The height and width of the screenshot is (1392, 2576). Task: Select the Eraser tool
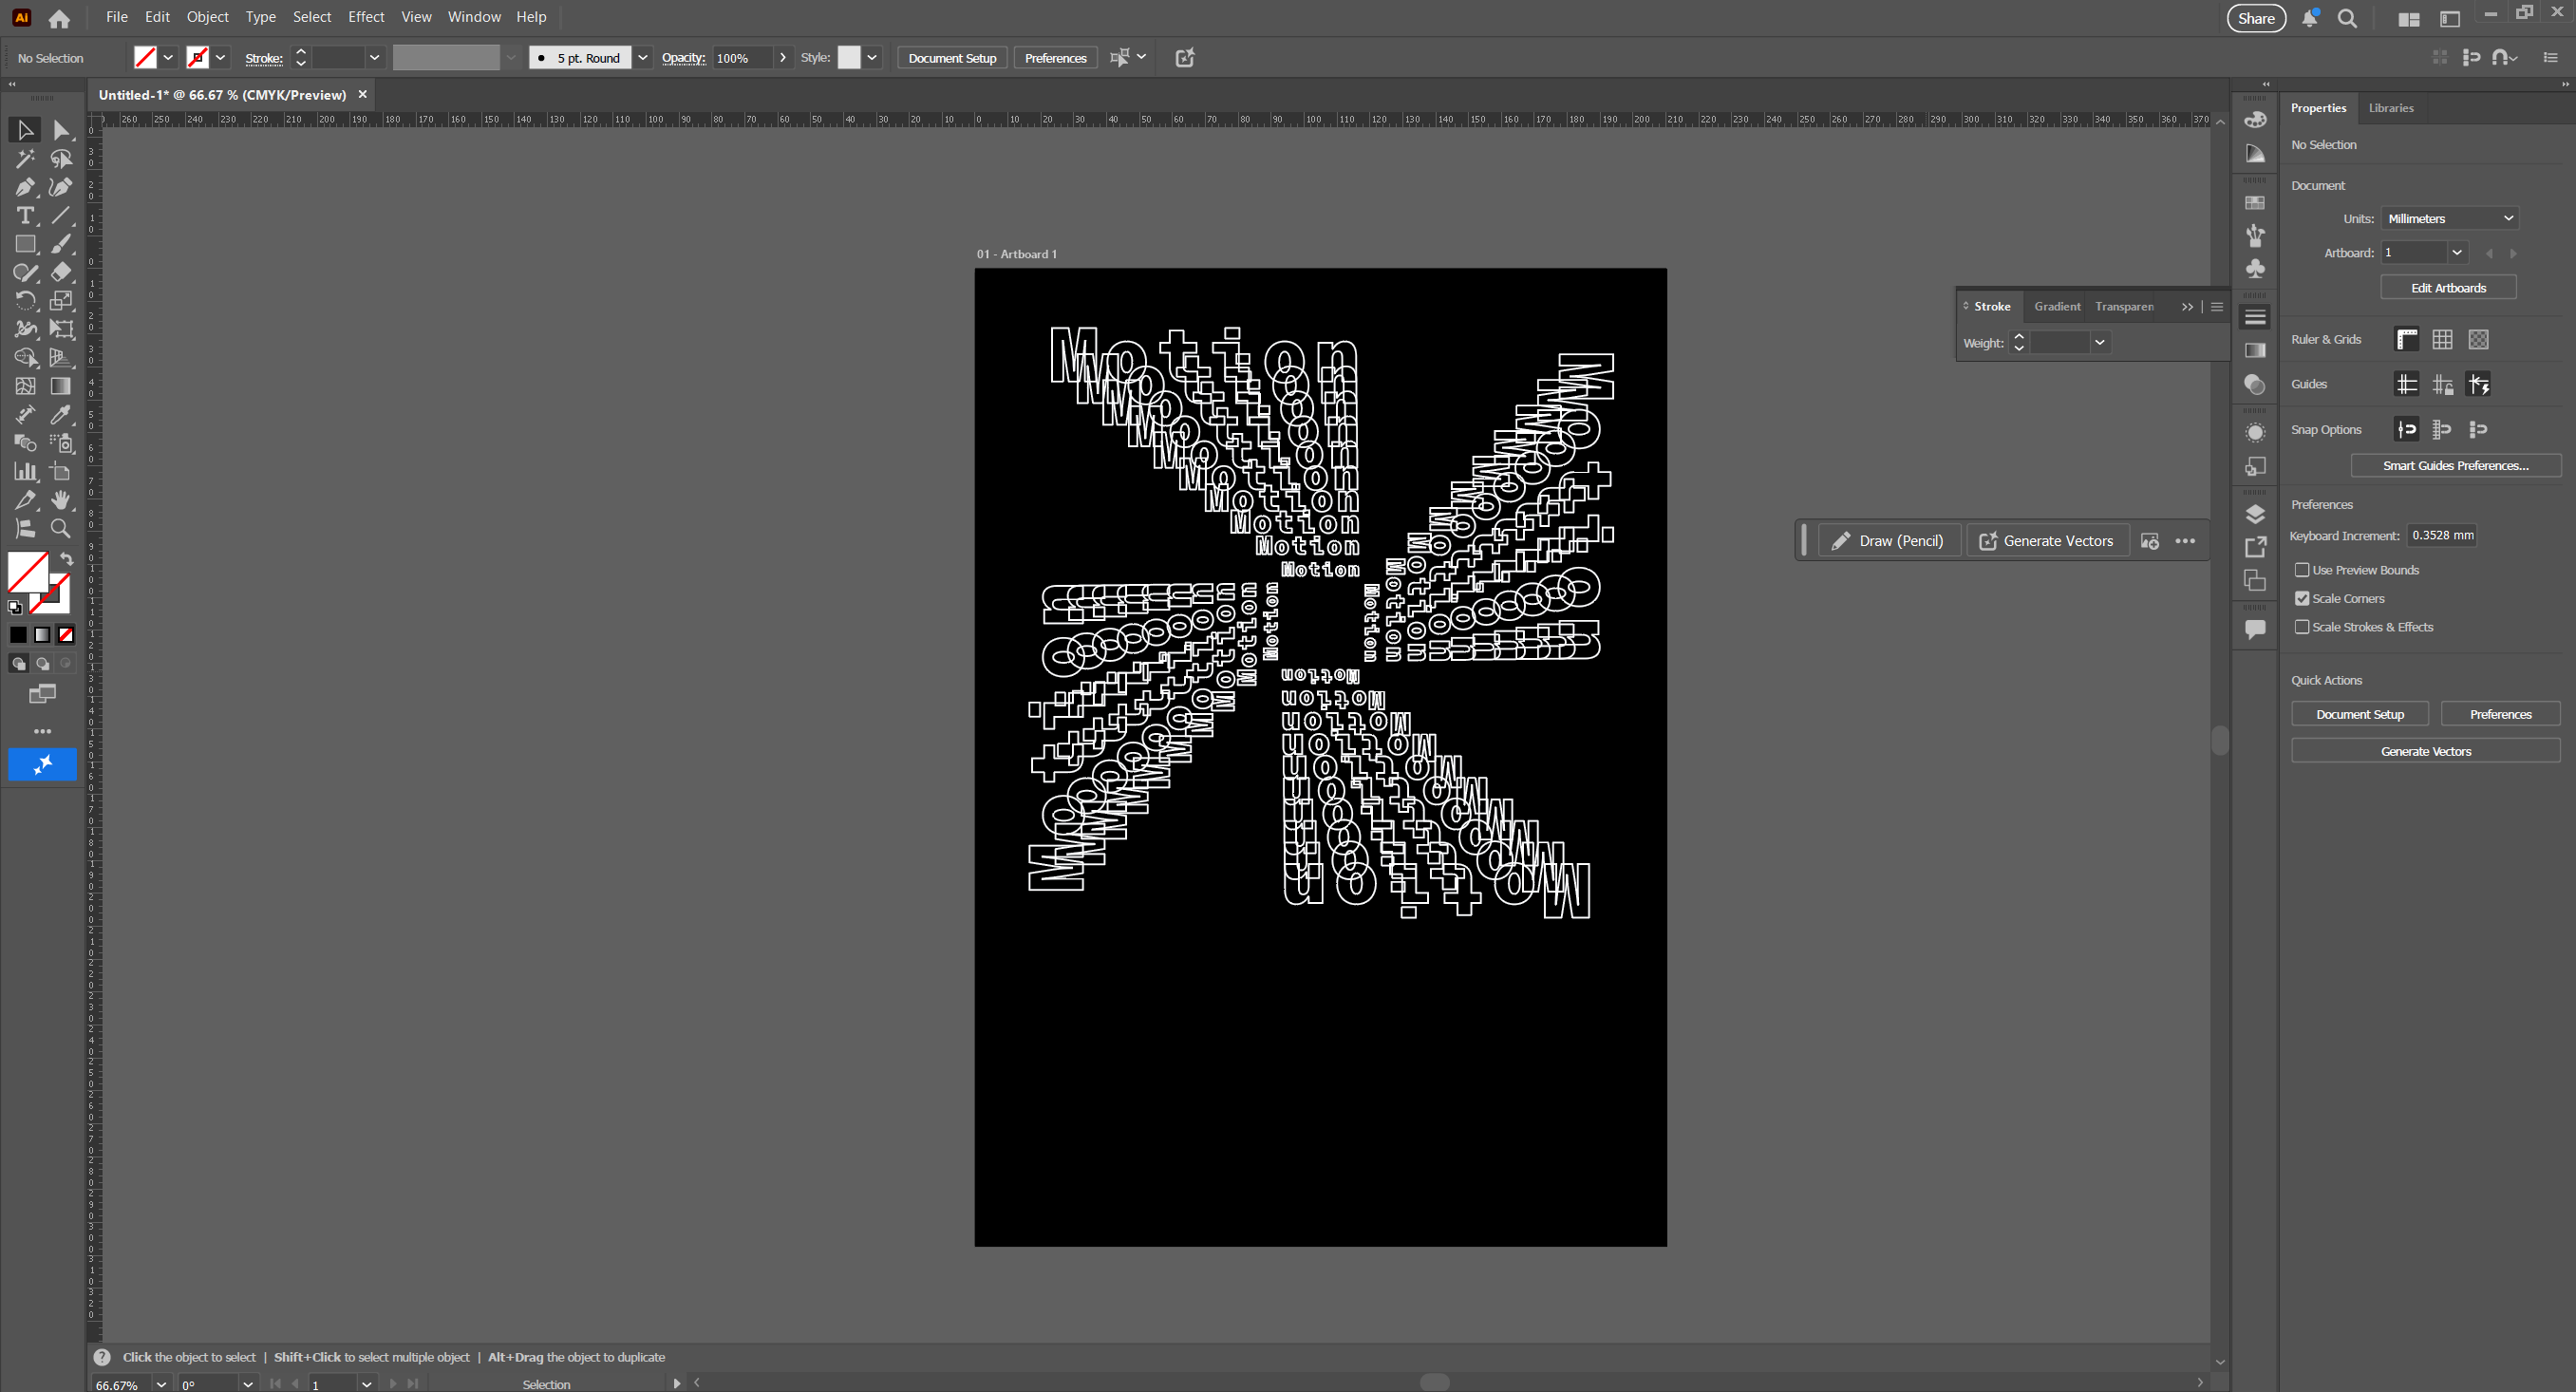pos(61,272)
